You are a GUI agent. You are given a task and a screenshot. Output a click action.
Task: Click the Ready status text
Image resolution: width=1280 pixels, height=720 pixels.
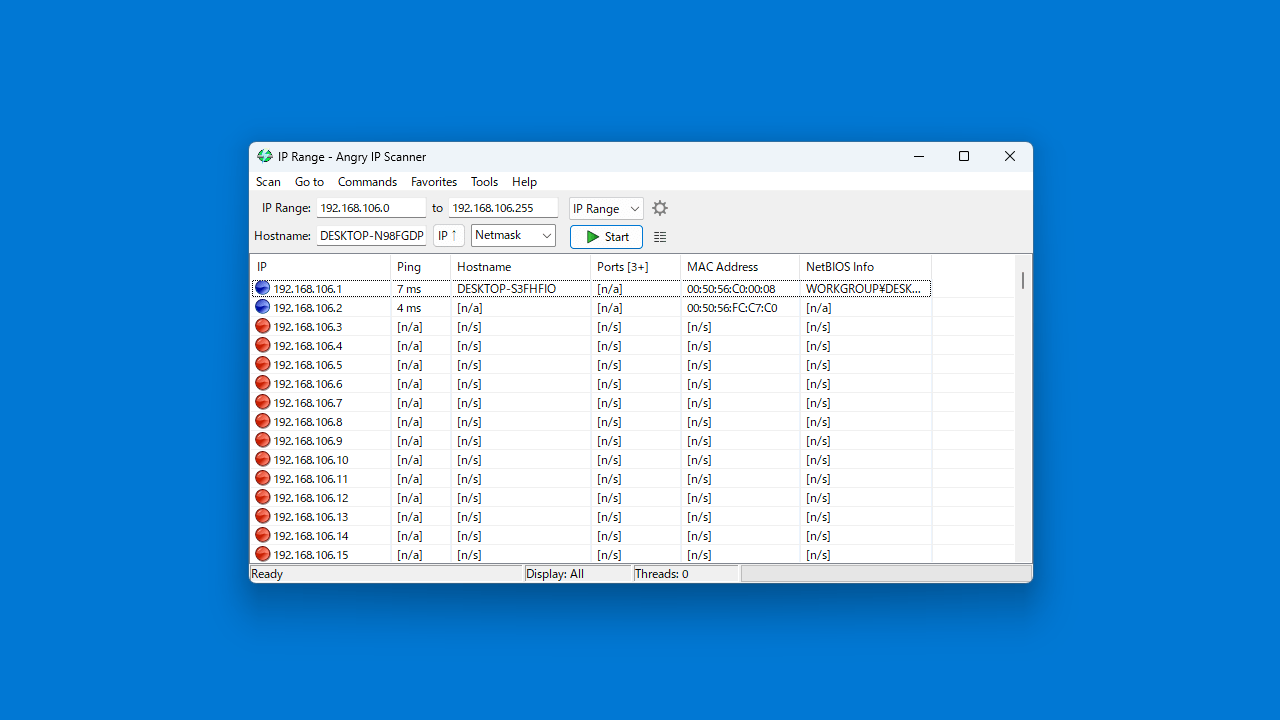[267, 574]
